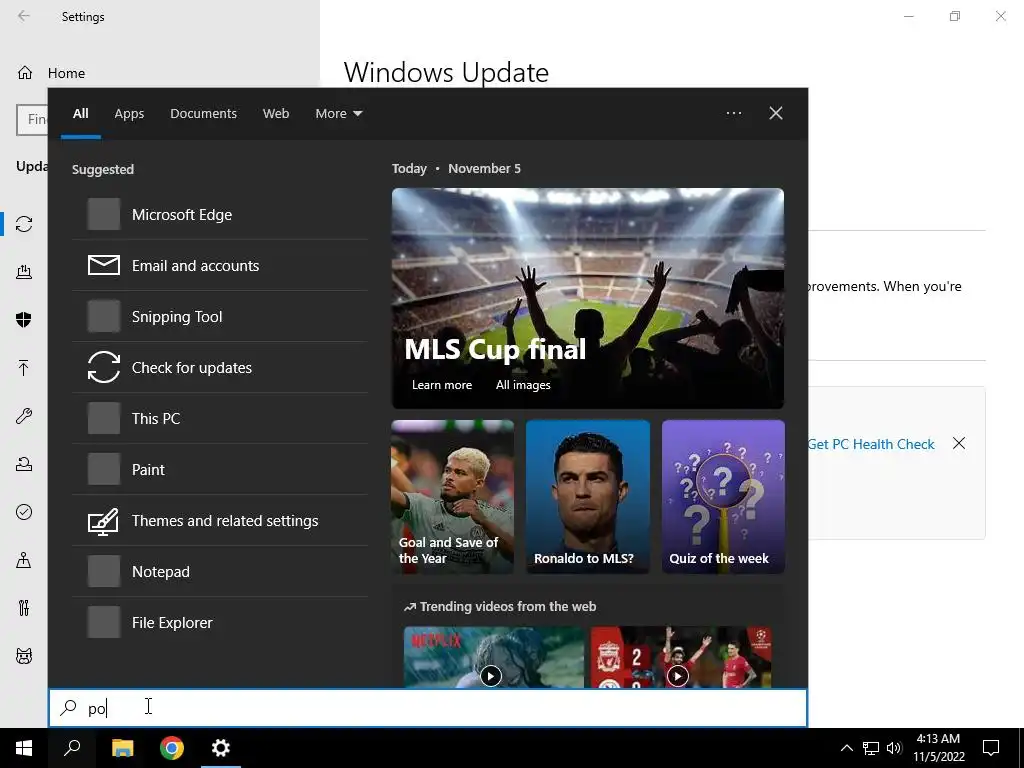Select Activation checkmark icon in Settings sidebar
The width and height of the screenshot is (1024, 768).
point(24,512)
